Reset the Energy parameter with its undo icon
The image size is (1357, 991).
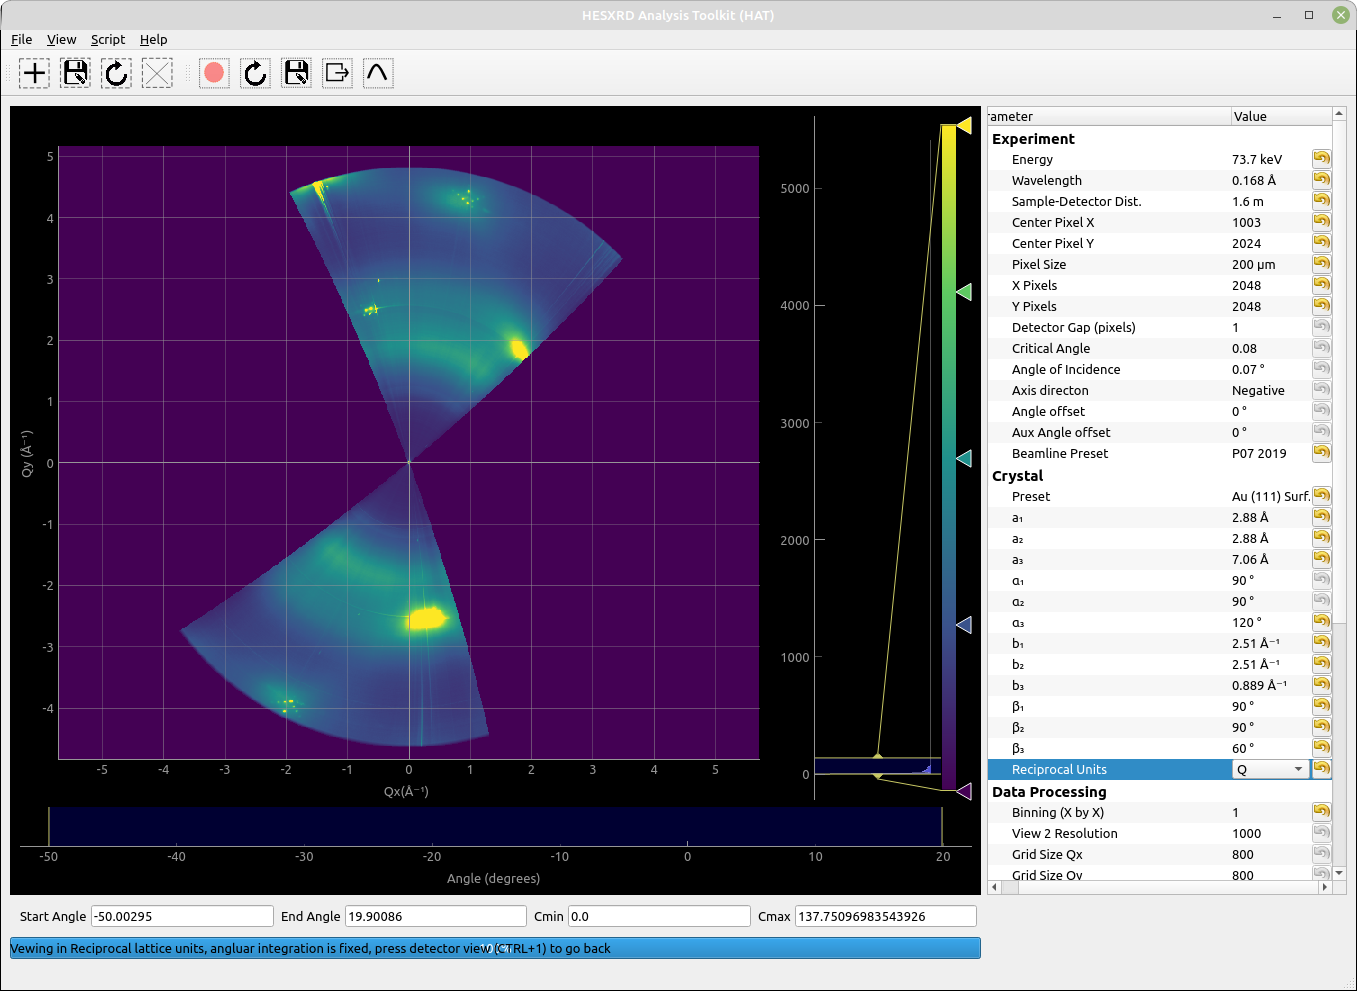[x=1321, y=159]
